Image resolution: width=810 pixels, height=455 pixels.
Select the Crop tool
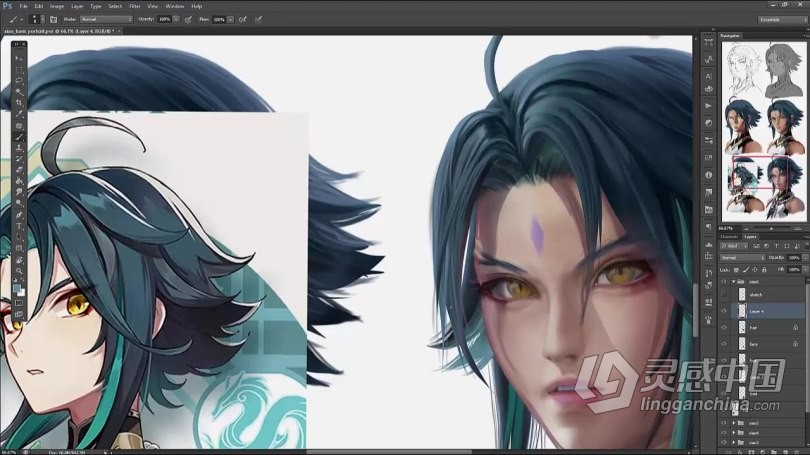coord(19,103)
